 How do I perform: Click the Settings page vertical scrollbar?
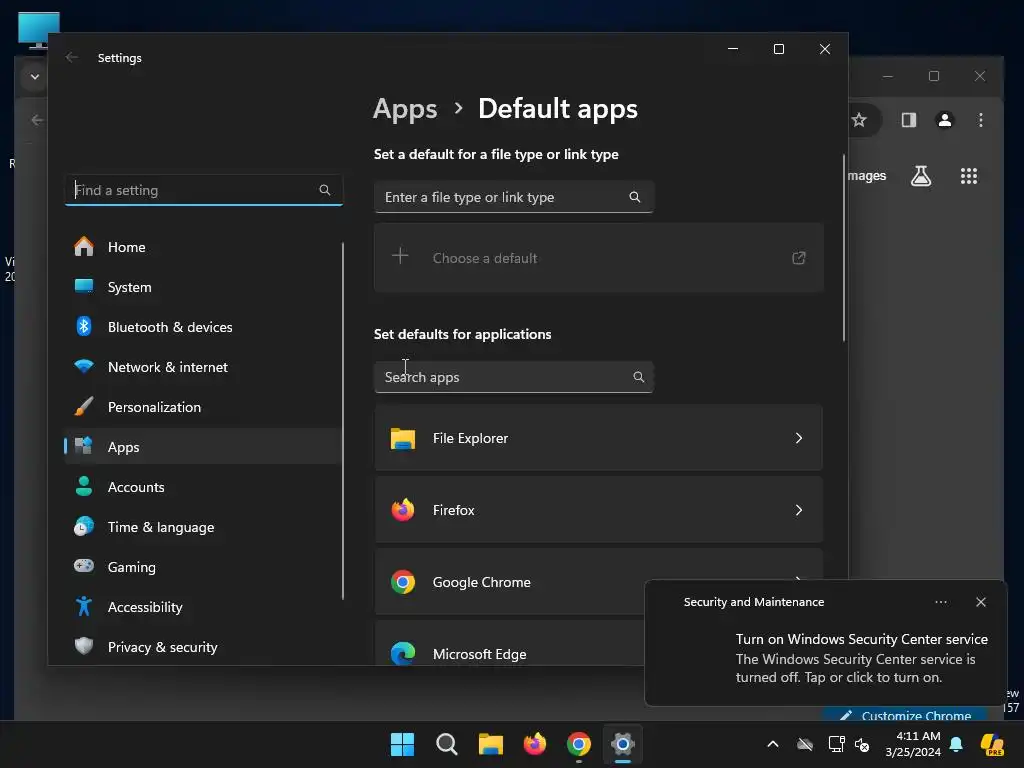(844, 248)
